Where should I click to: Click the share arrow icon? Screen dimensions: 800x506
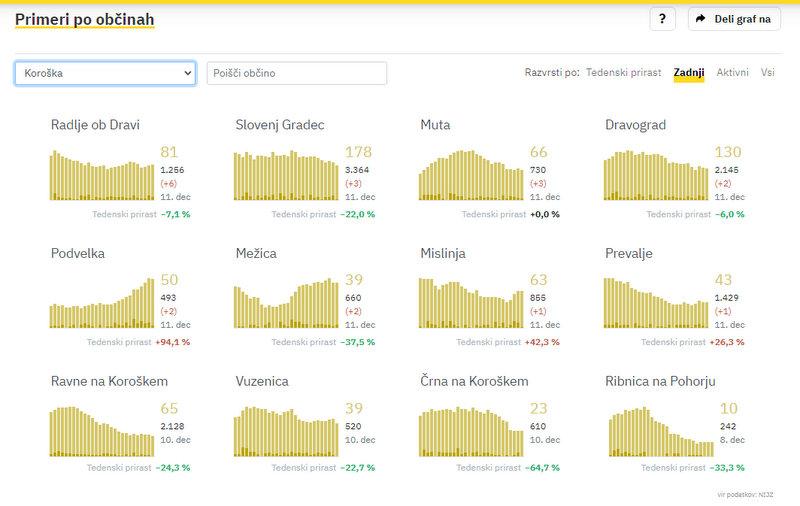pos(701,19)
